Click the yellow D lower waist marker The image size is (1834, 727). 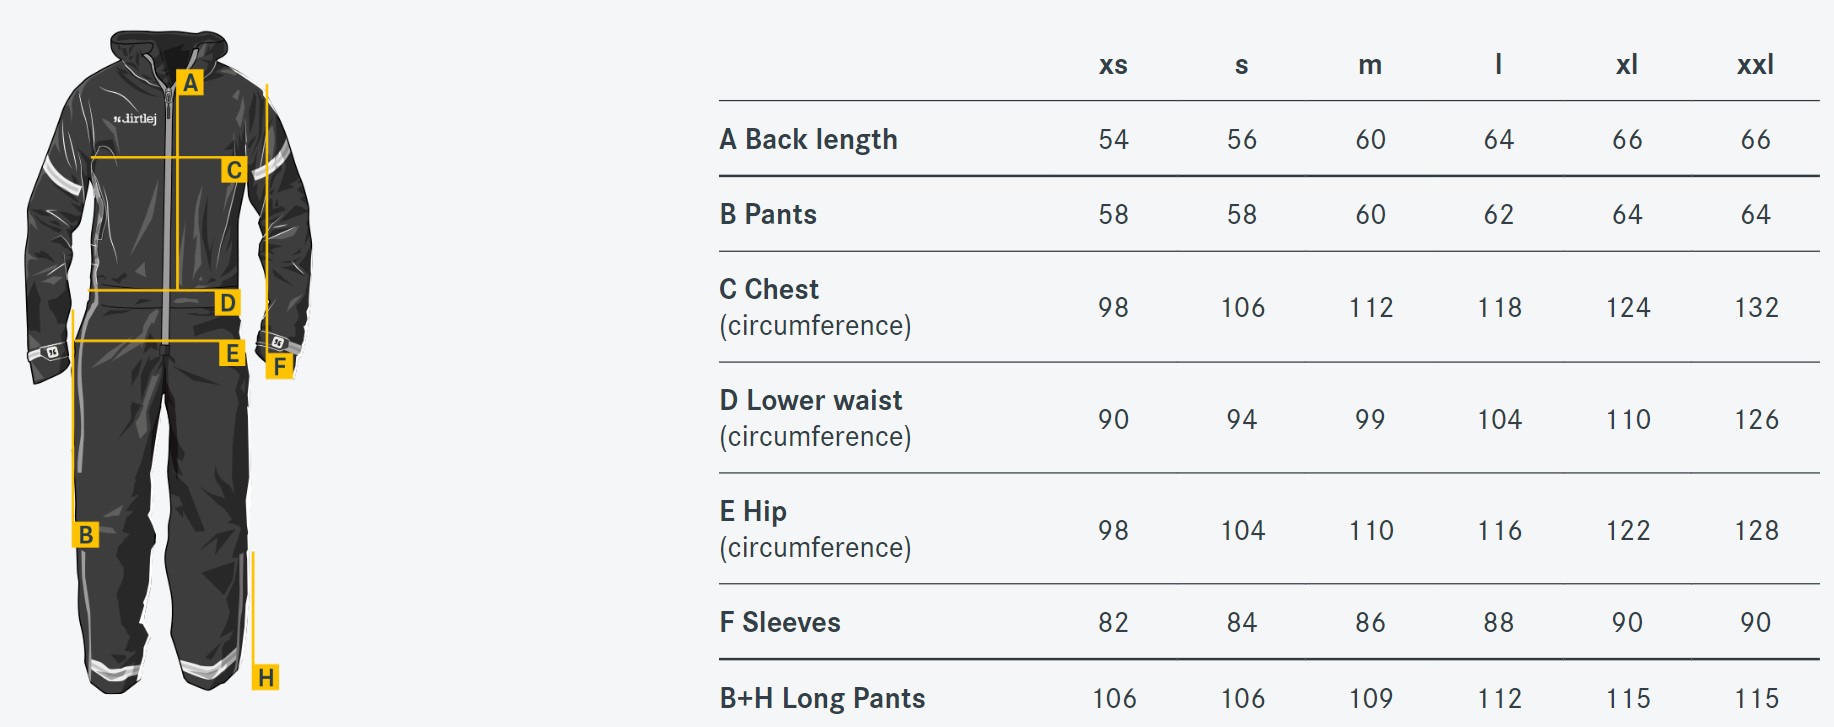tap(228, 302)
